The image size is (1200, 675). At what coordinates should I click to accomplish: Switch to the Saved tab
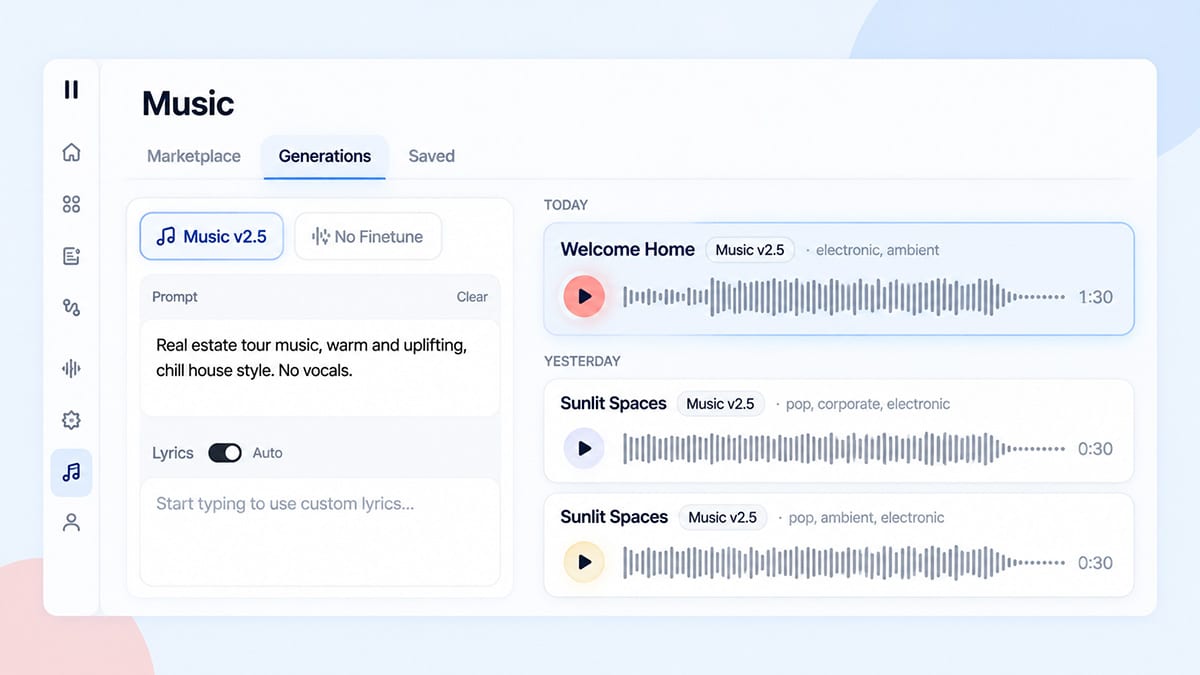[431, 156]
